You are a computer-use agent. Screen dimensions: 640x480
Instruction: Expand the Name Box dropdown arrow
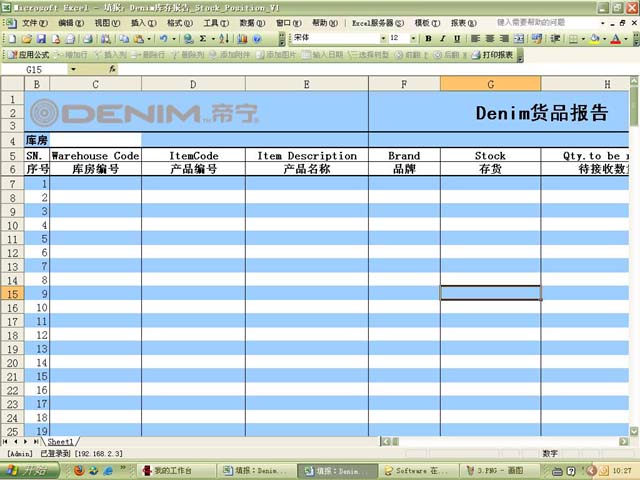point(72,70)
